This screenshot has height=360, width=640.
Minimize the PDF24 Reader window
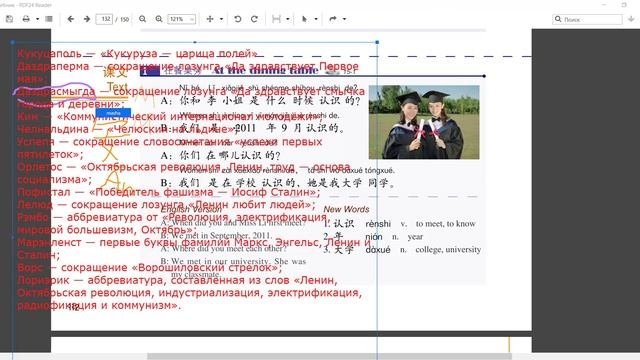[604, 5]
